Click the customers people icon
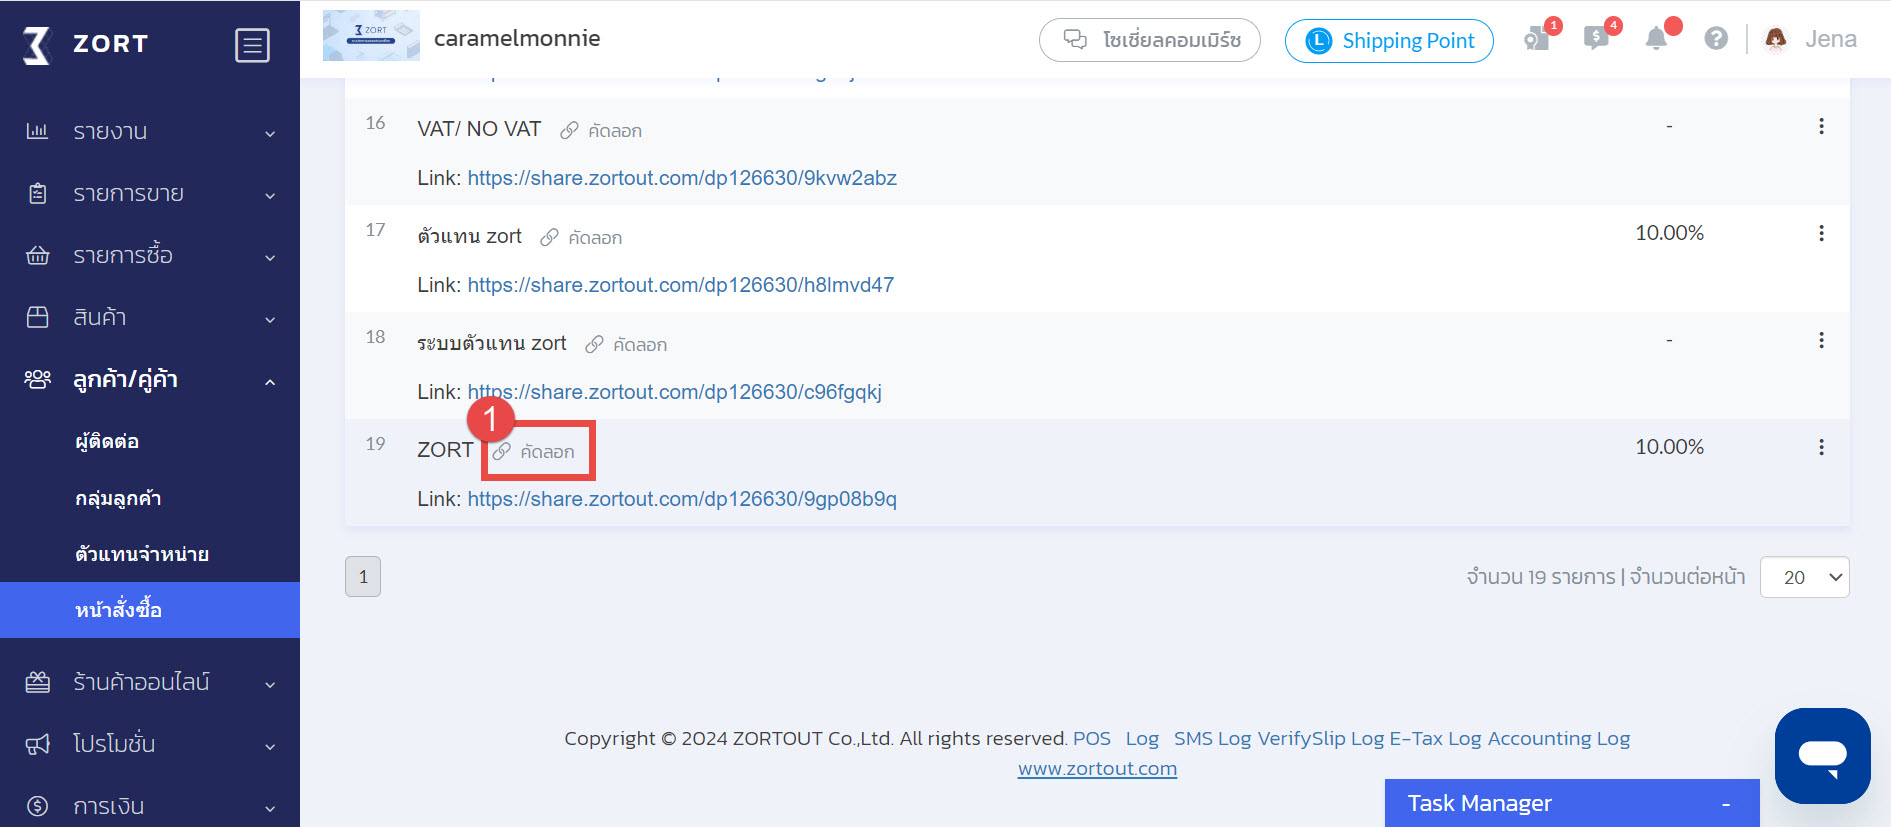 click(37, 379)
